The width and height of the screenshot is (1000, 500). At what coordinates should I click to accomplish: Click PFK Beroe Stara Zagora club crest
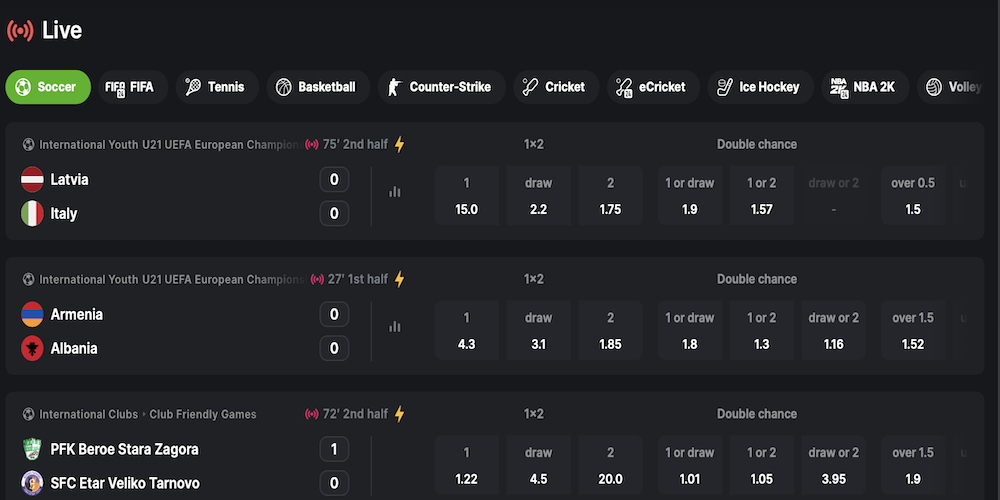[32, 450]
